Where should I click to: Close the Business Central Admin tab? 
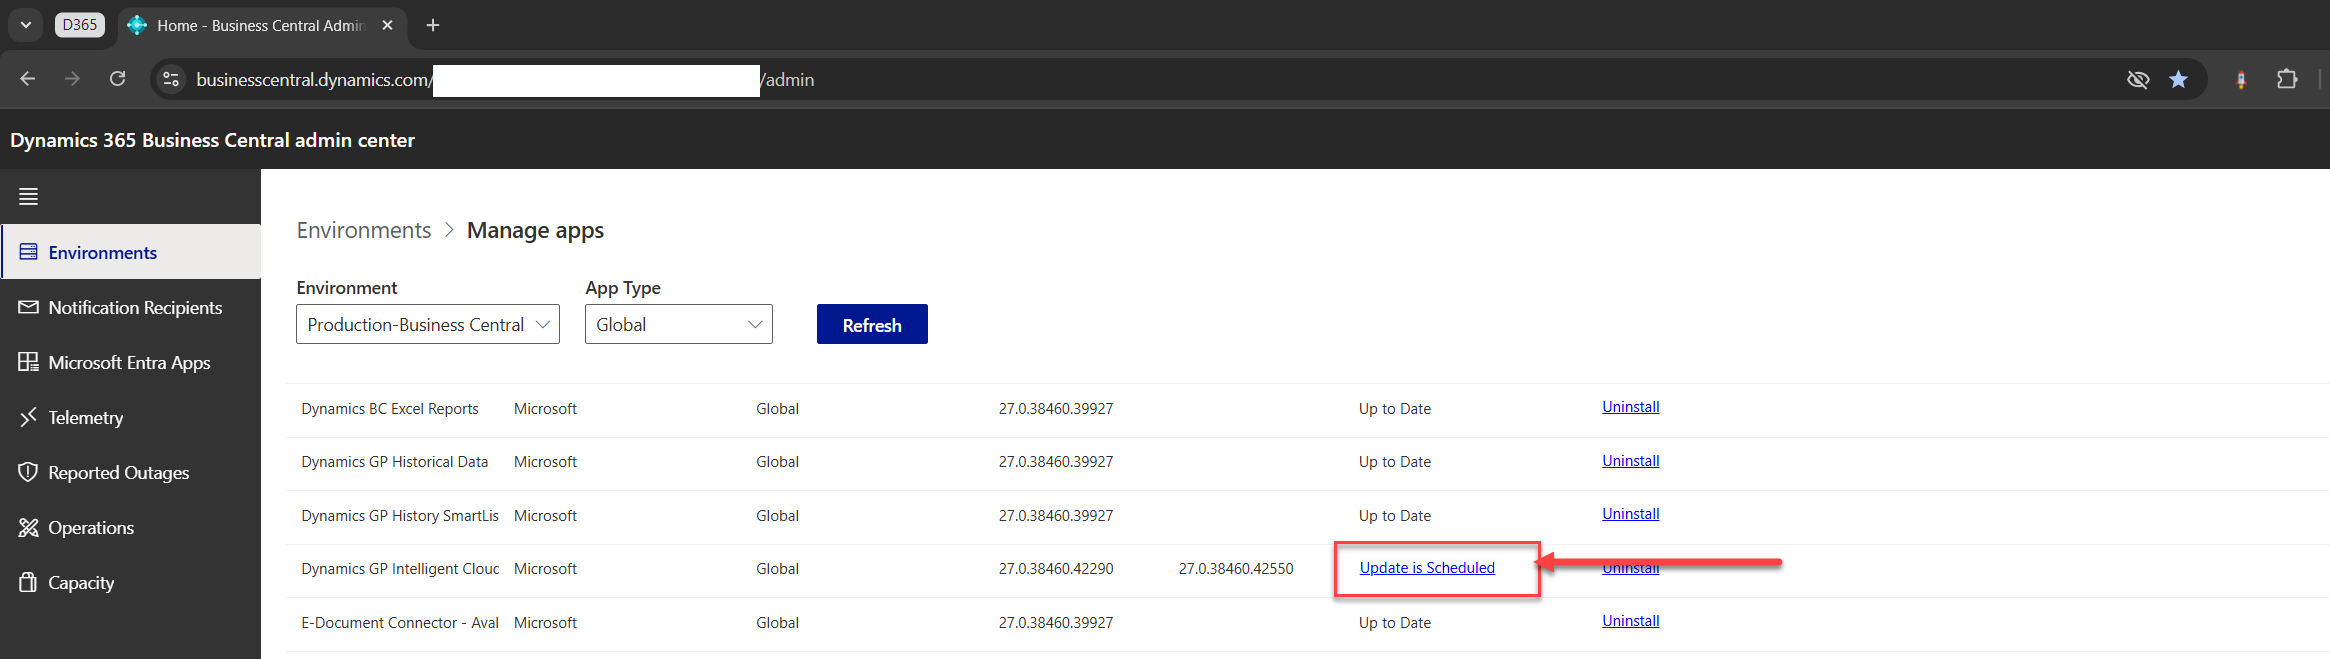387,25
